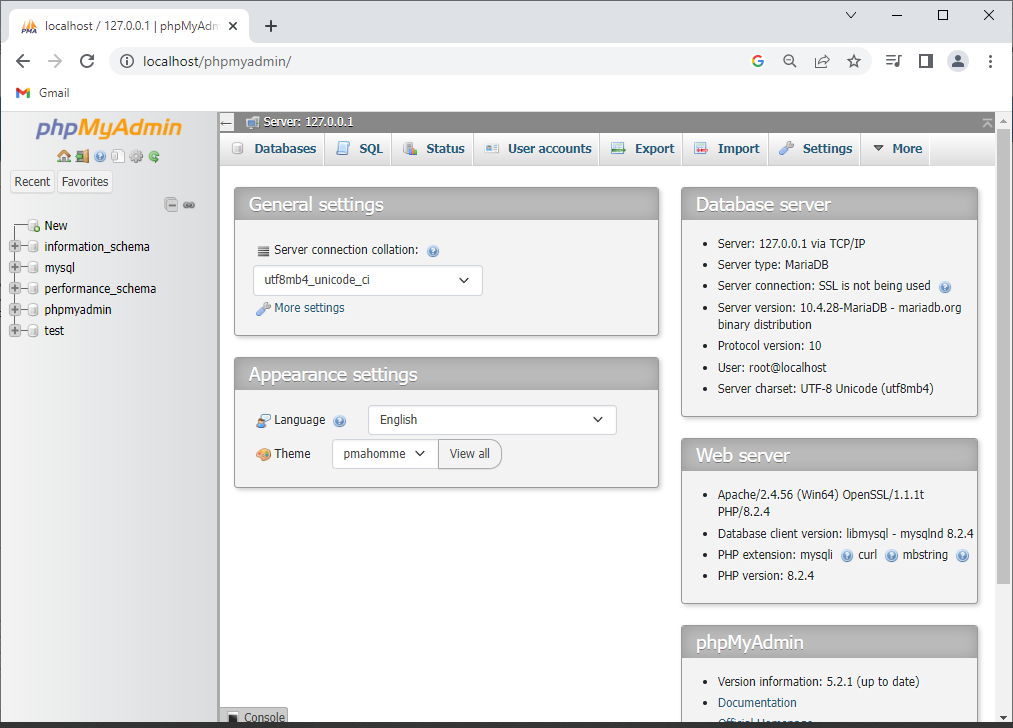This screenshot has height=728, width=1013.
Task: Collapse all navigation tree items icon
Action: (x=171, y=205)
